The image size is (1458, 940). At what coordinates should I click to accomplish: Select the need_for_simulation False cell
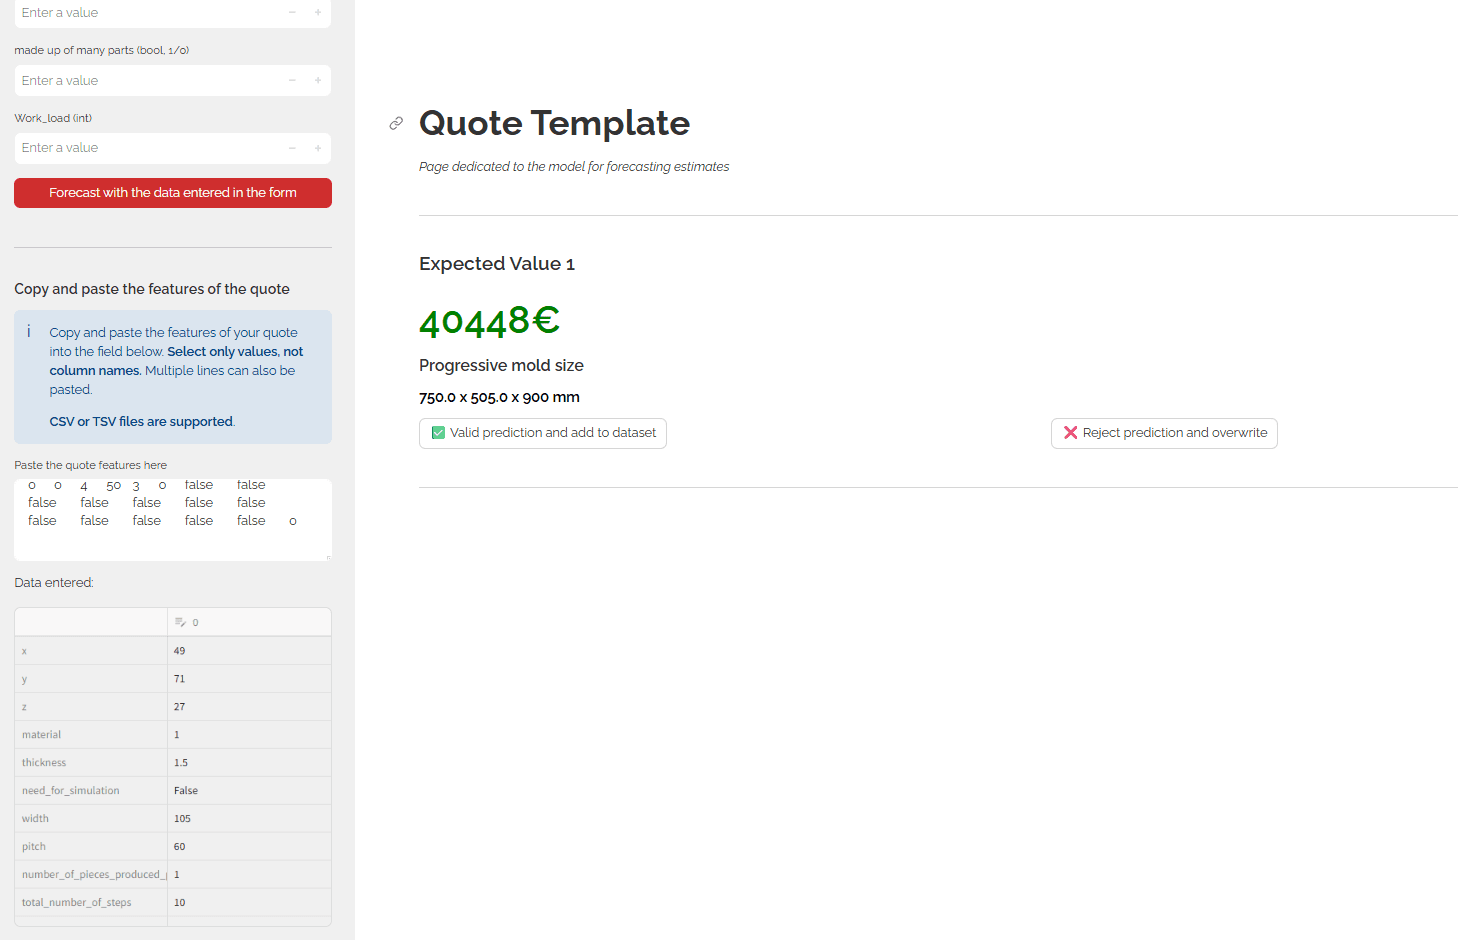pos(249,791)
